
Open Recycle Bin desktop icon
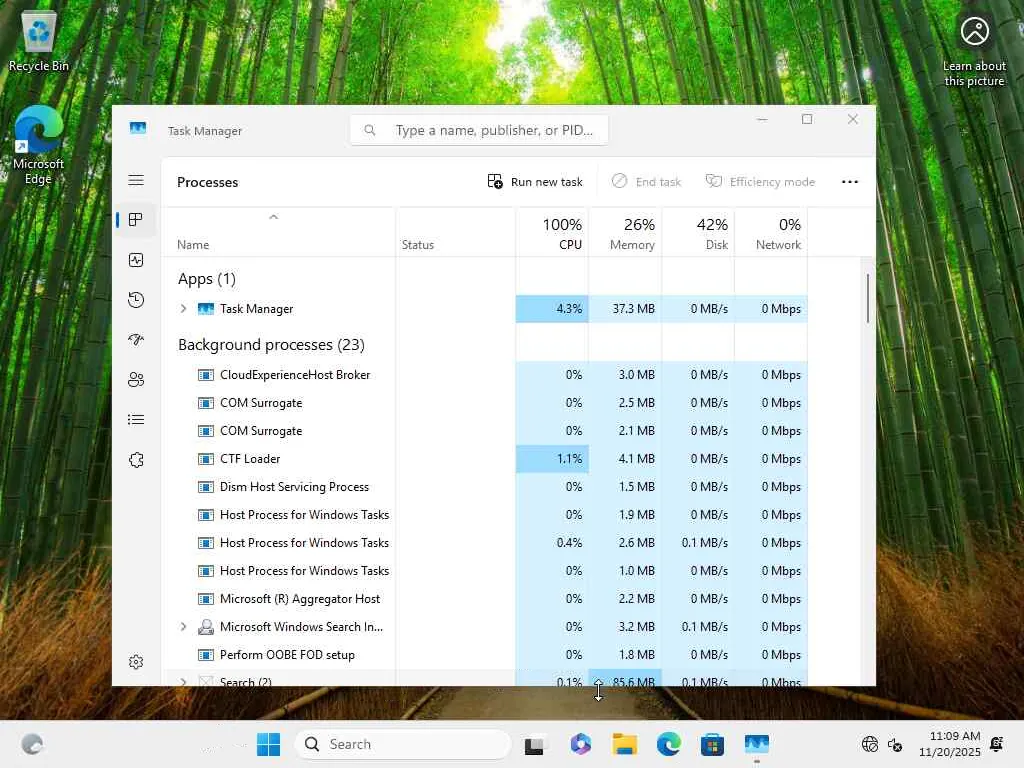click(x=39, y=40)
